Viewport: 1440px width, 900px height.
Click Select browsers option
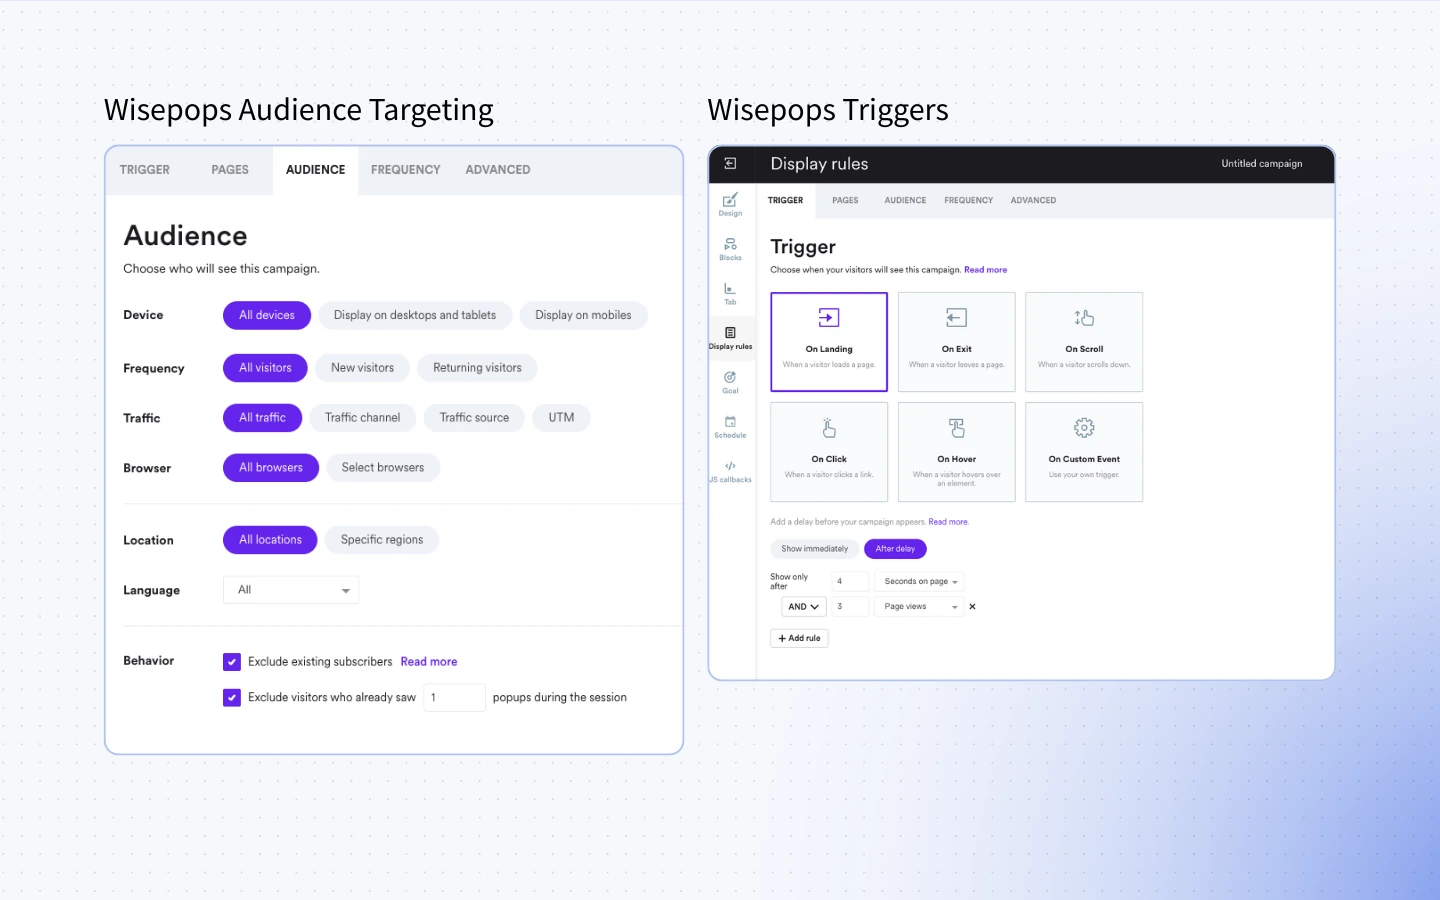pos(383,468)
